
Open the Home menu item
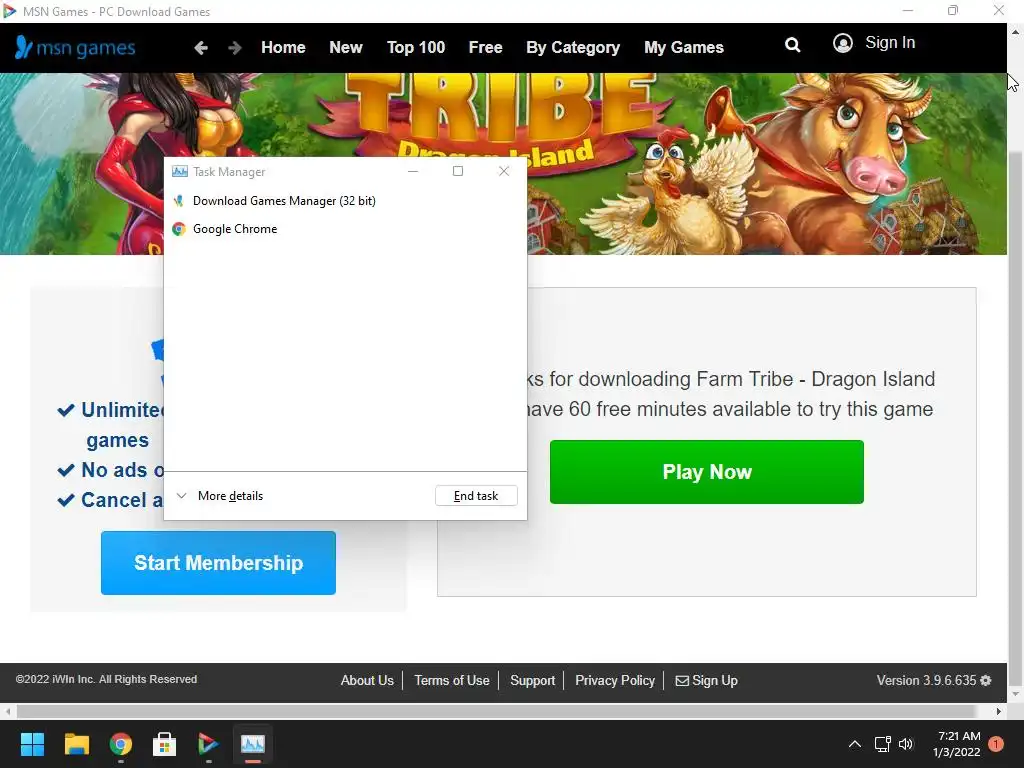[x=283, y=48]
